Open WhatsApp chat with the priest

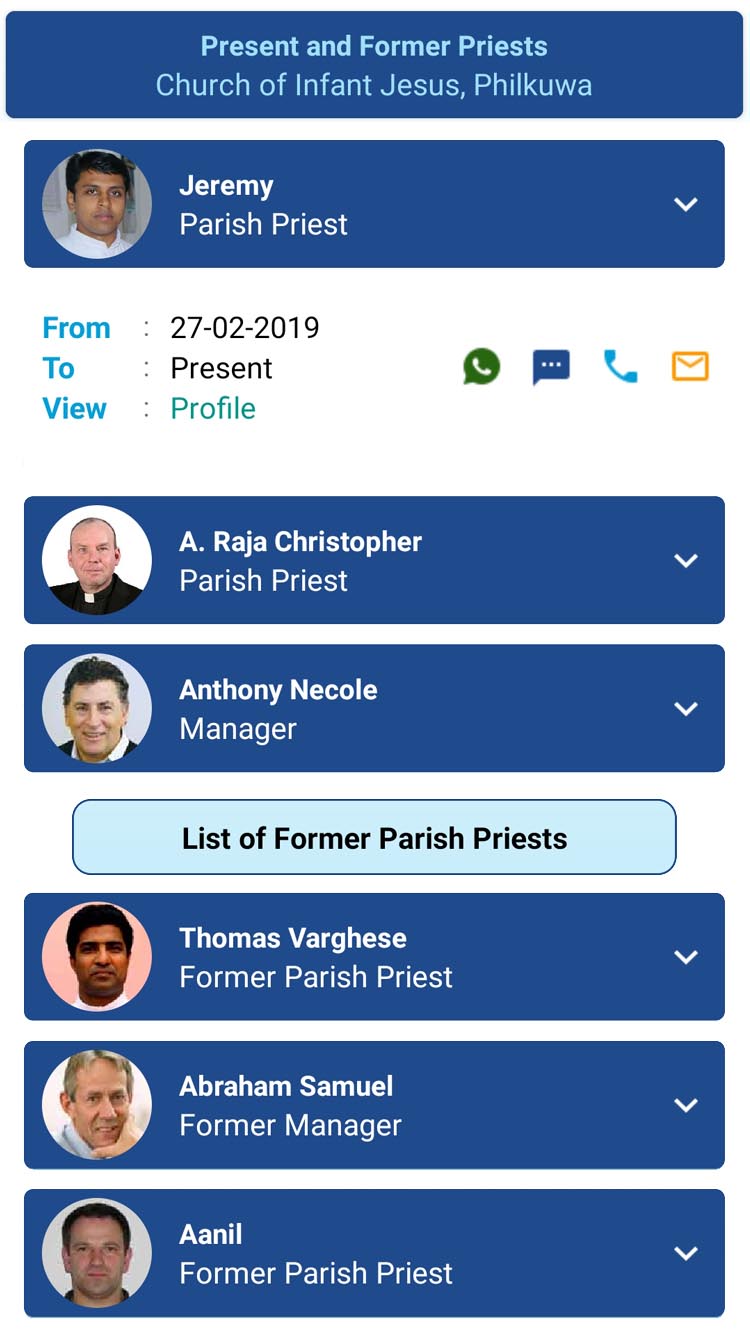coord(481,367)
